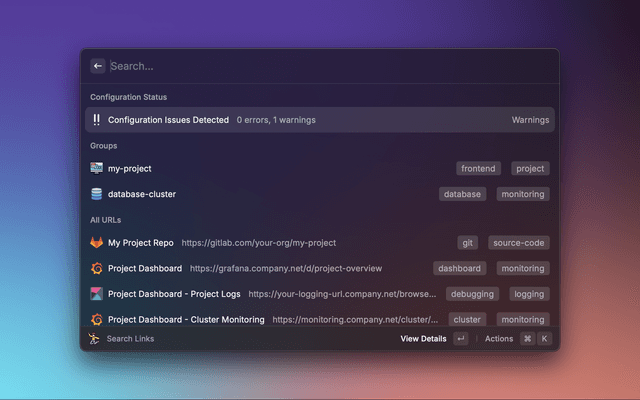Select the my-project group
Image resolution: width=640 pixels, height=400 pixels.
130,169
